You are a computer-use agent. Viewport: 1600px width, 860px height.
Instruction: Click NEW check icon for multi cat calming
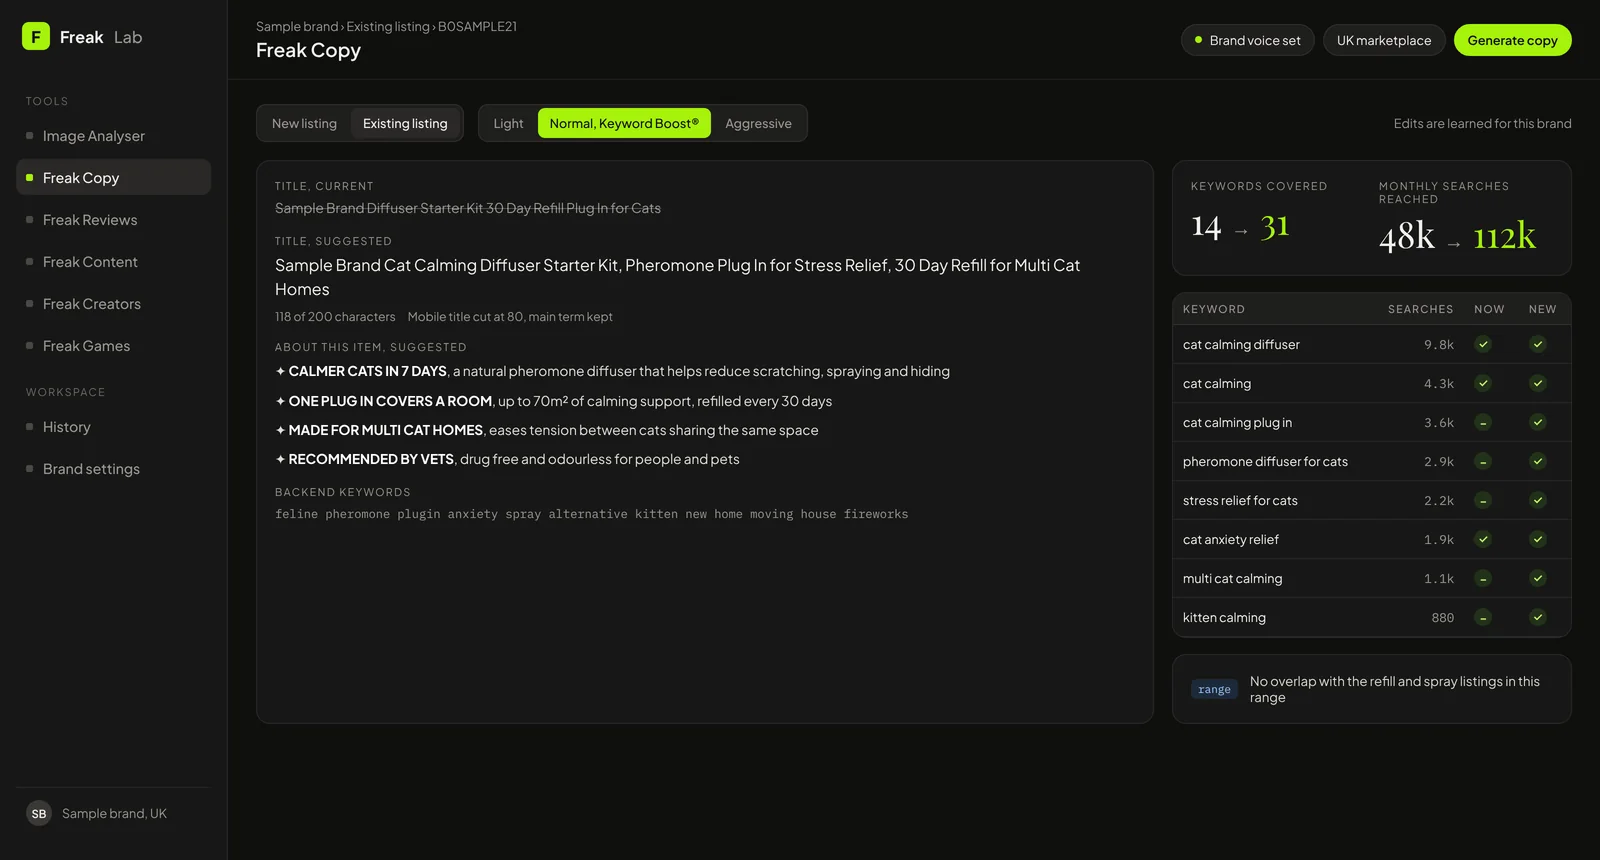point(1538,578)
